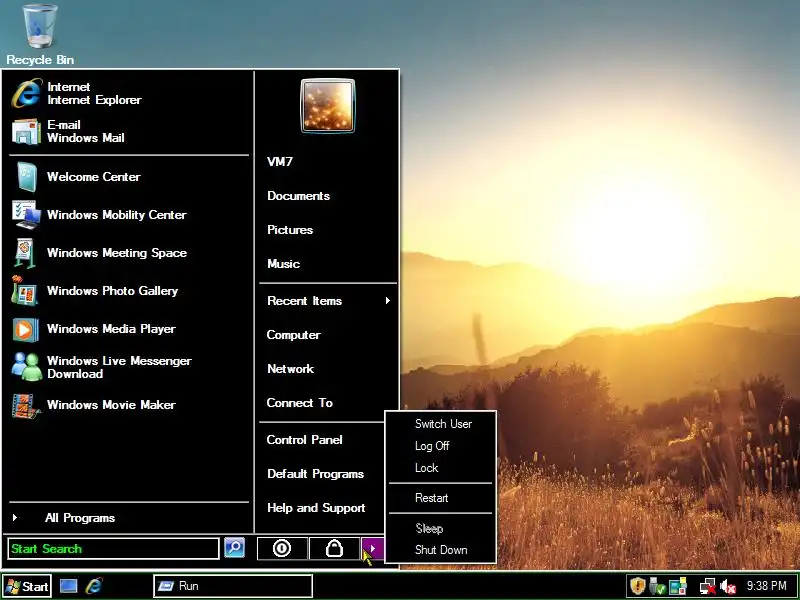The image size is (800, 600).
Task: Open the Recycle Bin on desktop
Action: [x=40, y=35]
